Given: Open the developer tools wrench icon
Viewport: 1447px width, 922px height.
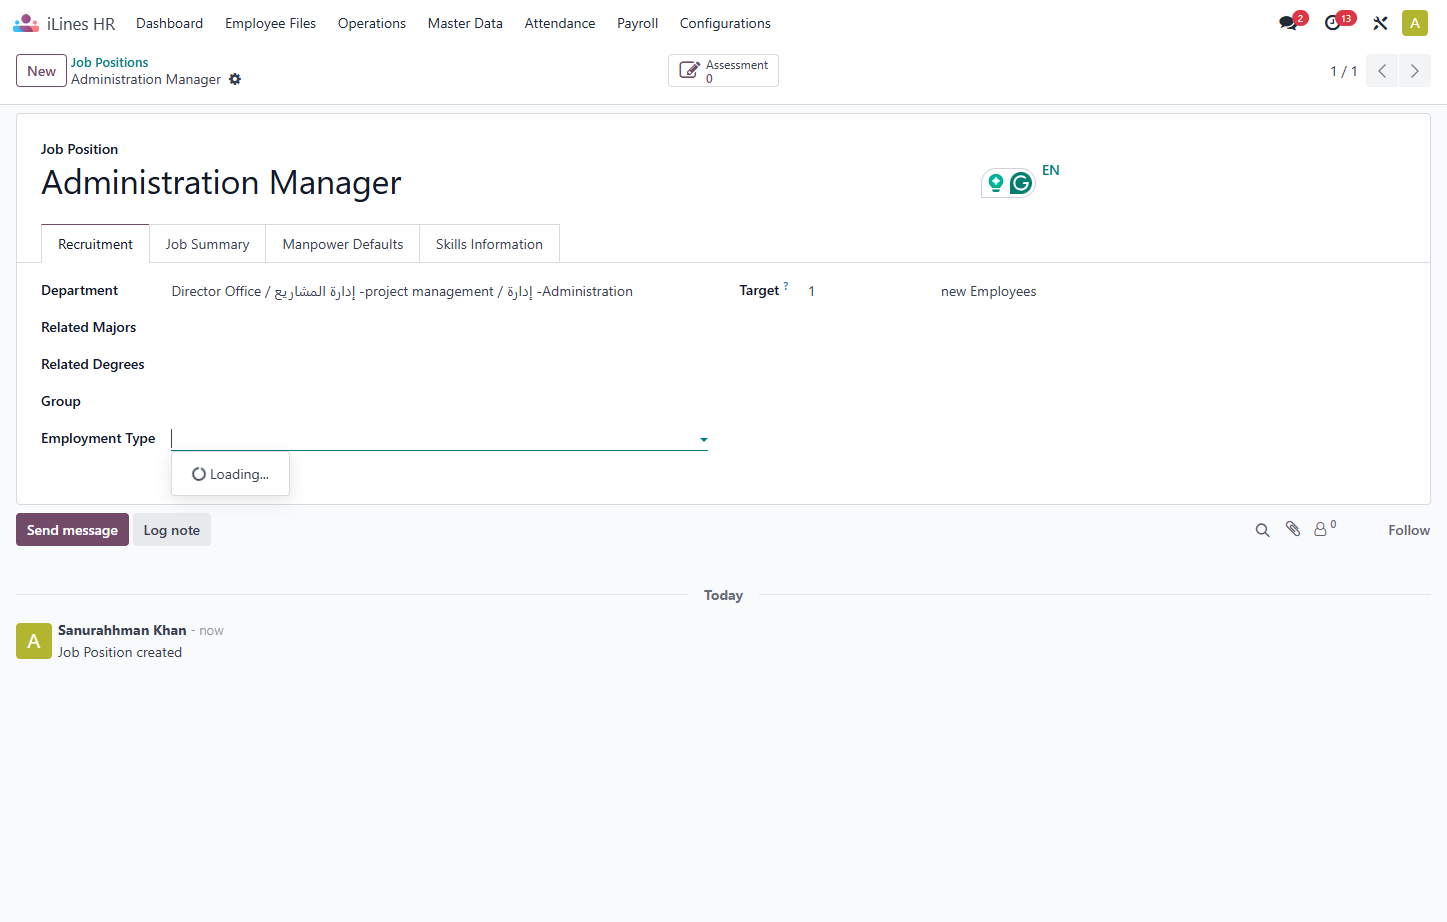Looking at the screenshot, I should tap(1380, 23).
